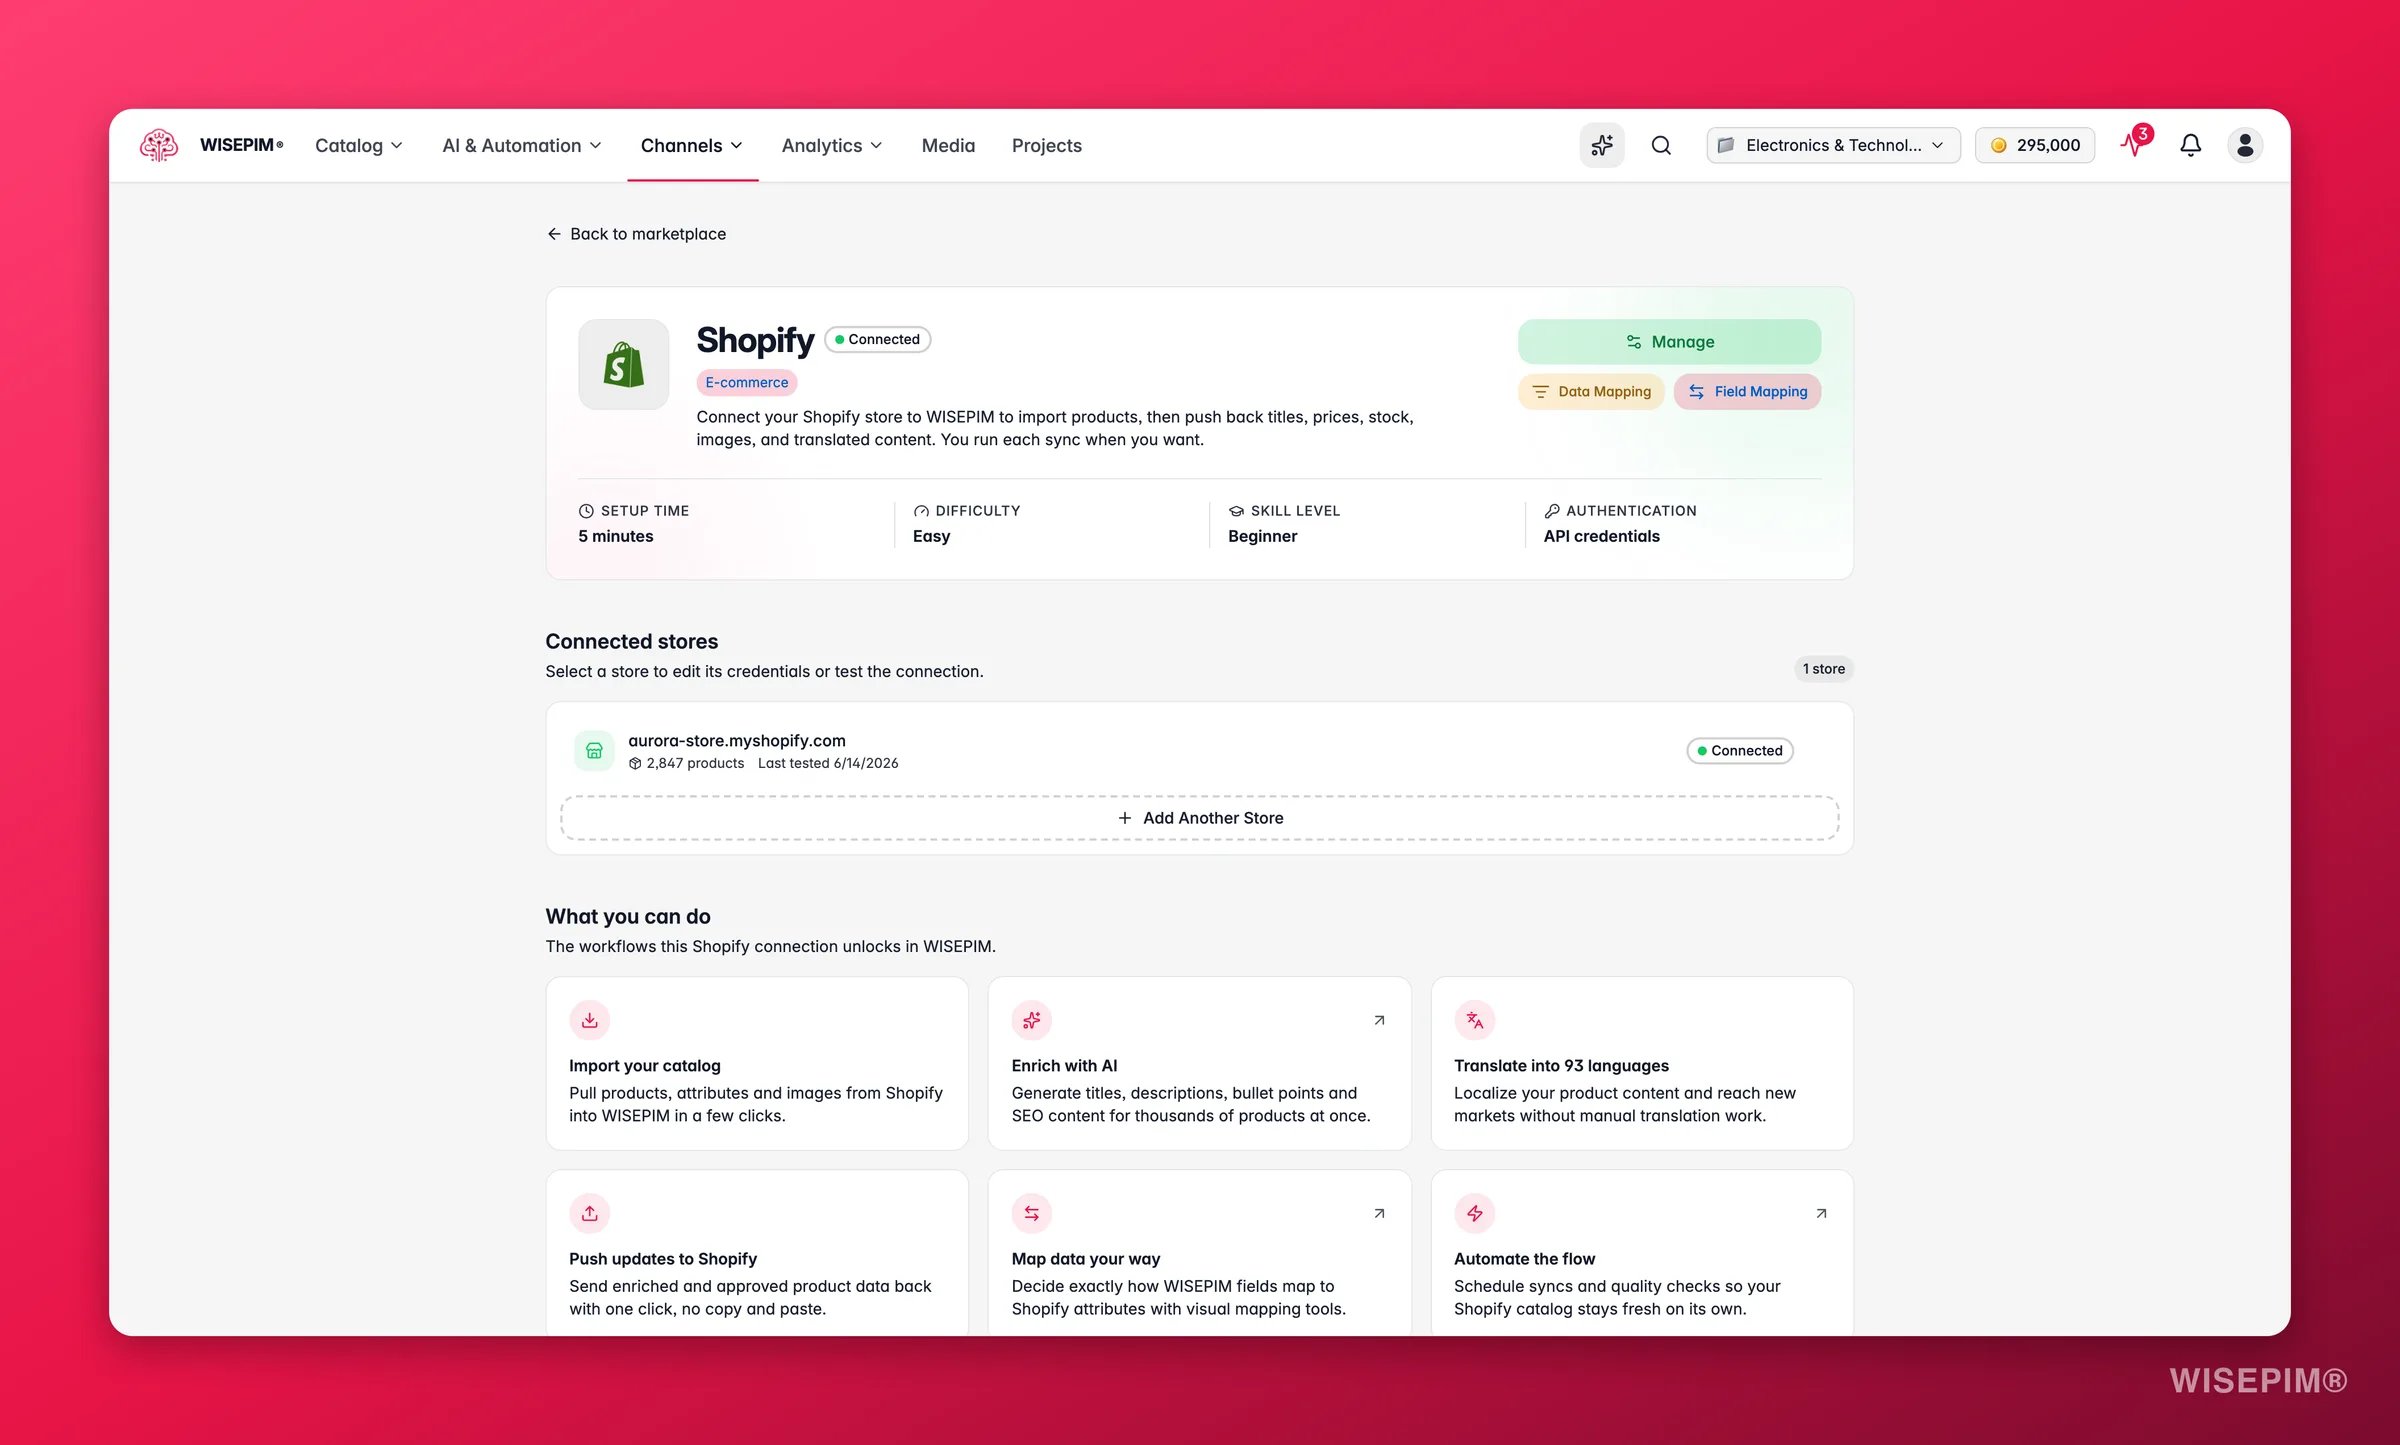
Task: Open the Electronics & Technol... workspace dropdown
Action: [1833, 145]
